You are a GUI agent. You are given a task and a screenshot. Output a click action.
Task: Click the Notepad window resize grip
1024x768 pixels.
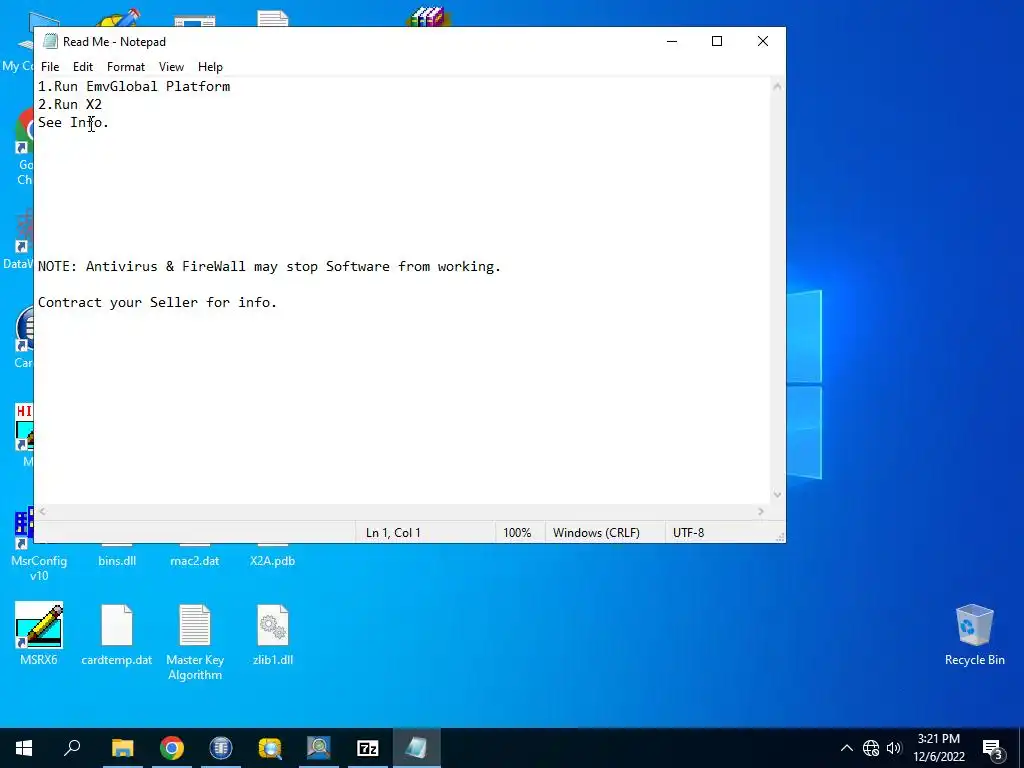click(779, 536)
